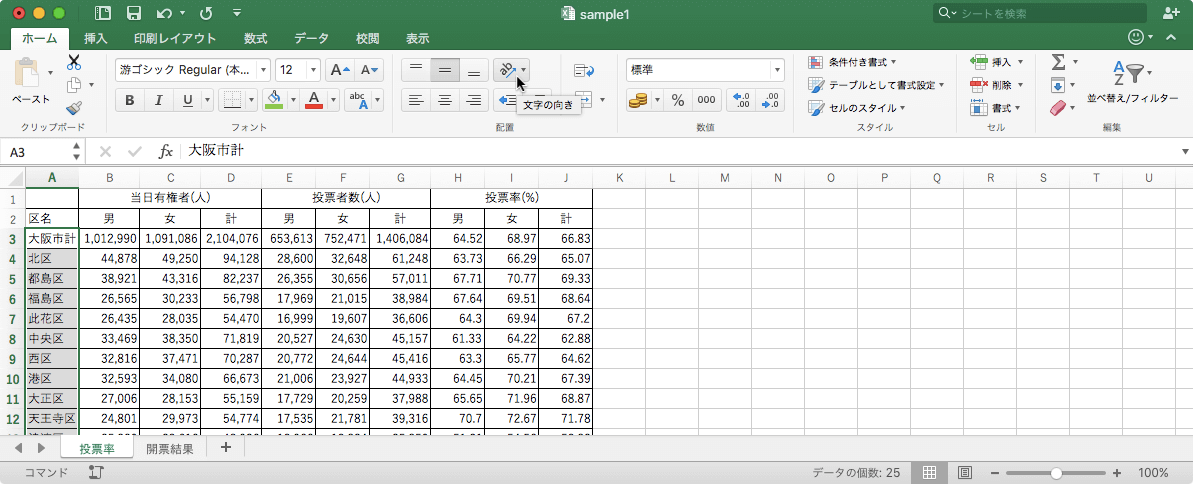1193x484 pixels.
Task: Click the AutoSum sigma icon
Action: 1058,61
